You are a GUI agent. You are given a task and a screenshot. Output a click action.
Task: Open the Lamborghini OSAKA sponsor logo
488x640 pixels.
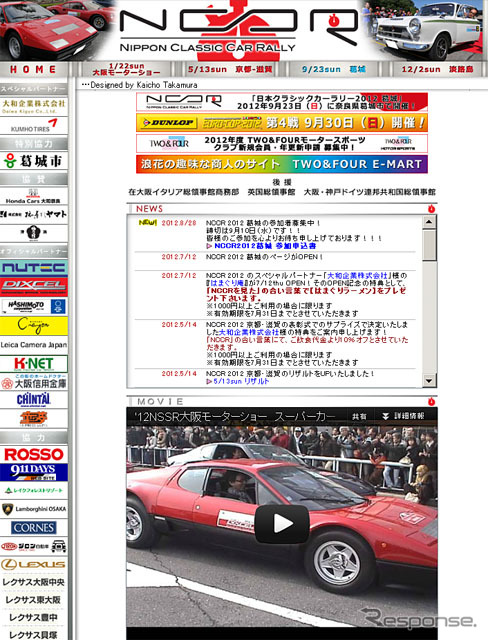tap(34, 509)
